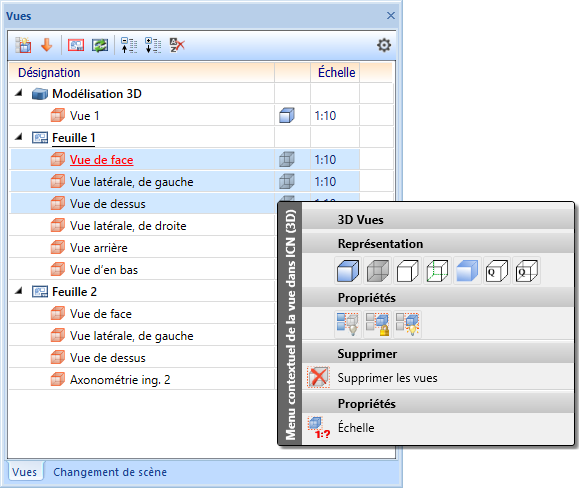This screenshot has height=488, width=580.
Task: Click scale 1:10 of Vue latérale, de gauche
Action: click(325, 181)
